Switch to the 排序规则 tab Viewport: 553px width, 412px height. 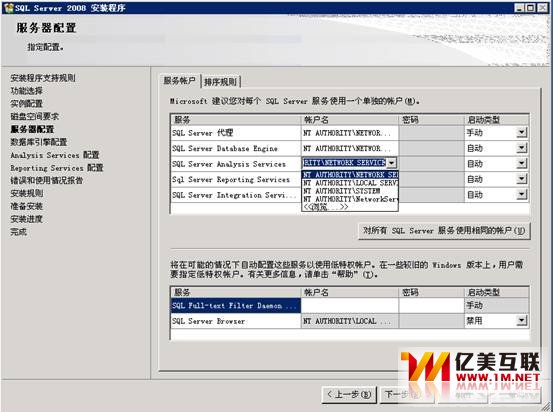click(220, 82)
